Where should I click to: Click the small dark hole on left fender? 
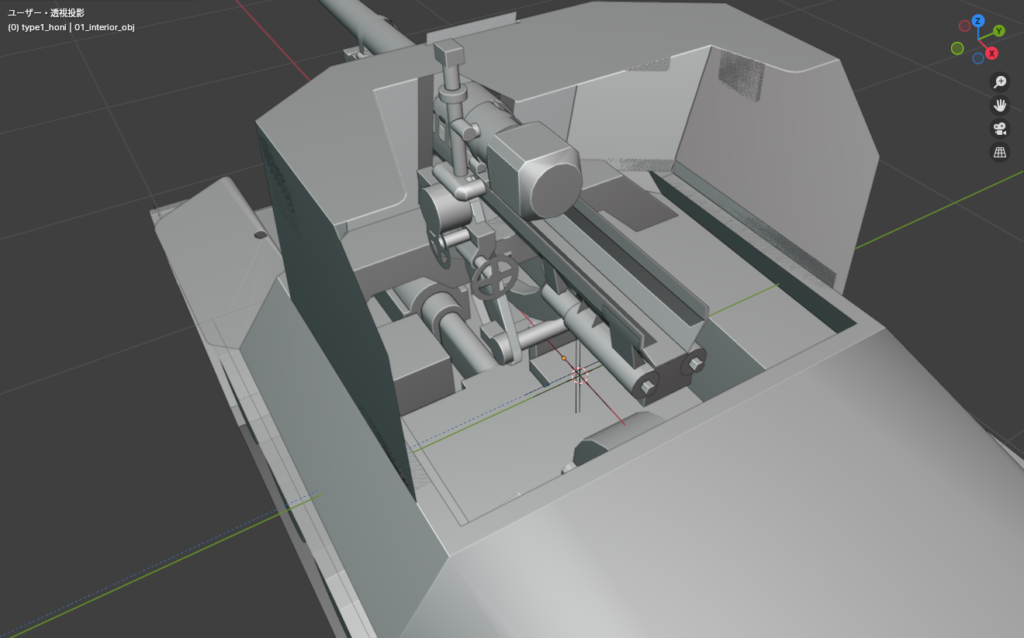click(260, 235)
